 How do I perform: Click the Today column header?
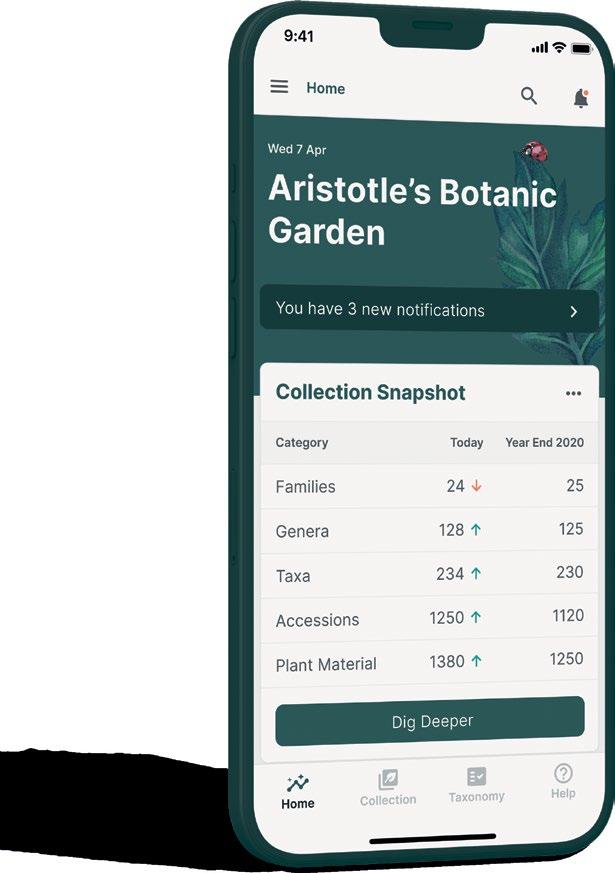[x=466, y=442]
